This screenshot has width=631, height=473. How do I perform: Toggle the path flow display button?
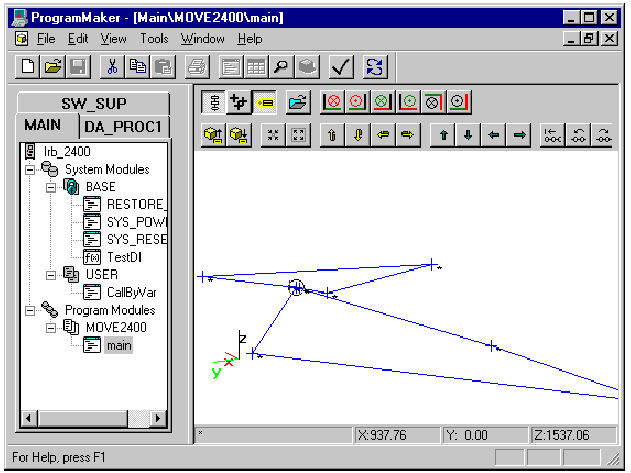213,103
